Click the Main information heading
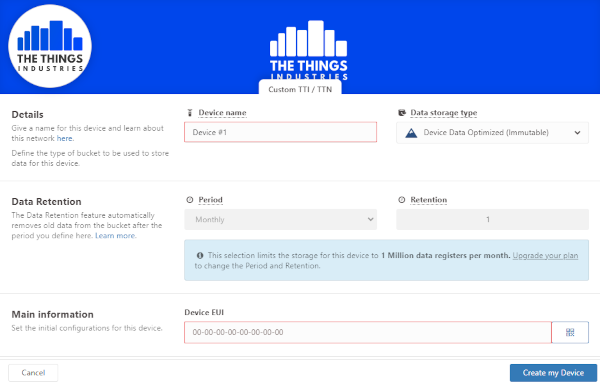Viewport: 600px width, 385px height. (x=52, y=315)
